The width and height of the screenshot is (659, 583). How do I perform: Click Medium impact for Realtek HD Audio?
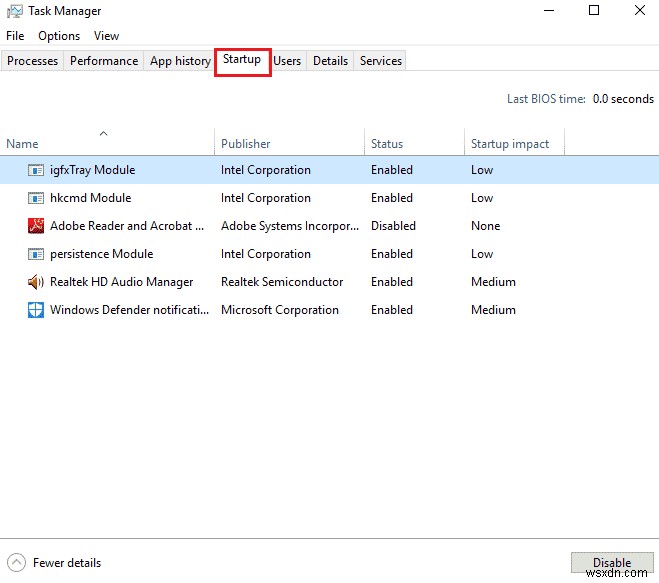coord(493,282)
